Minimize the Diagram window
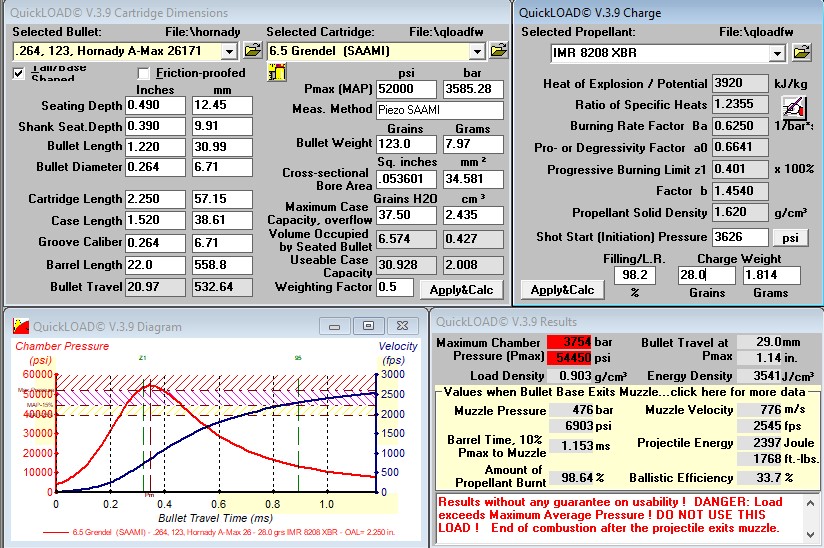 (x=334, y=326)
